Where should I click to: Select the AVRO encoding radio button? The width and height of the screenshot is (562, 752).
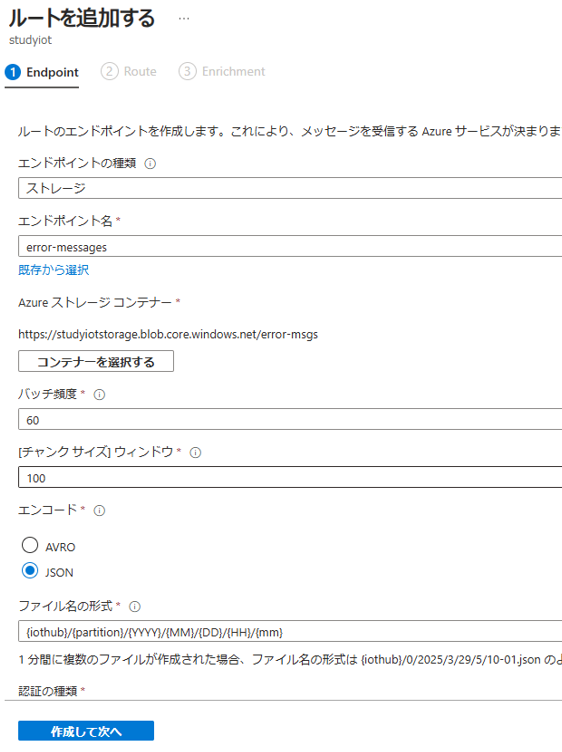(x=30, y=545)
